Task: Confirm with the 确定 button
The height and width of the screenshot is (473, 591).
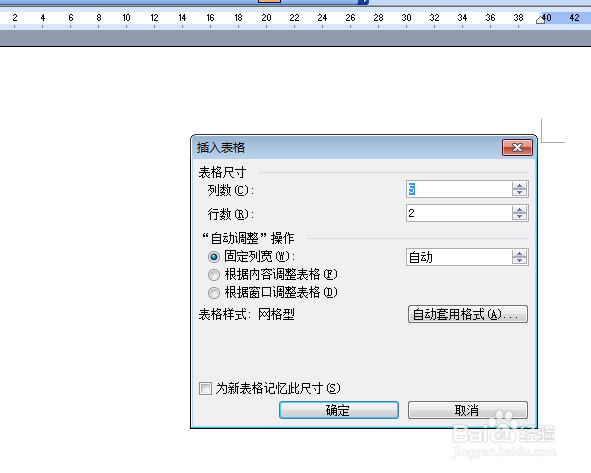Action: coord(339,410)
